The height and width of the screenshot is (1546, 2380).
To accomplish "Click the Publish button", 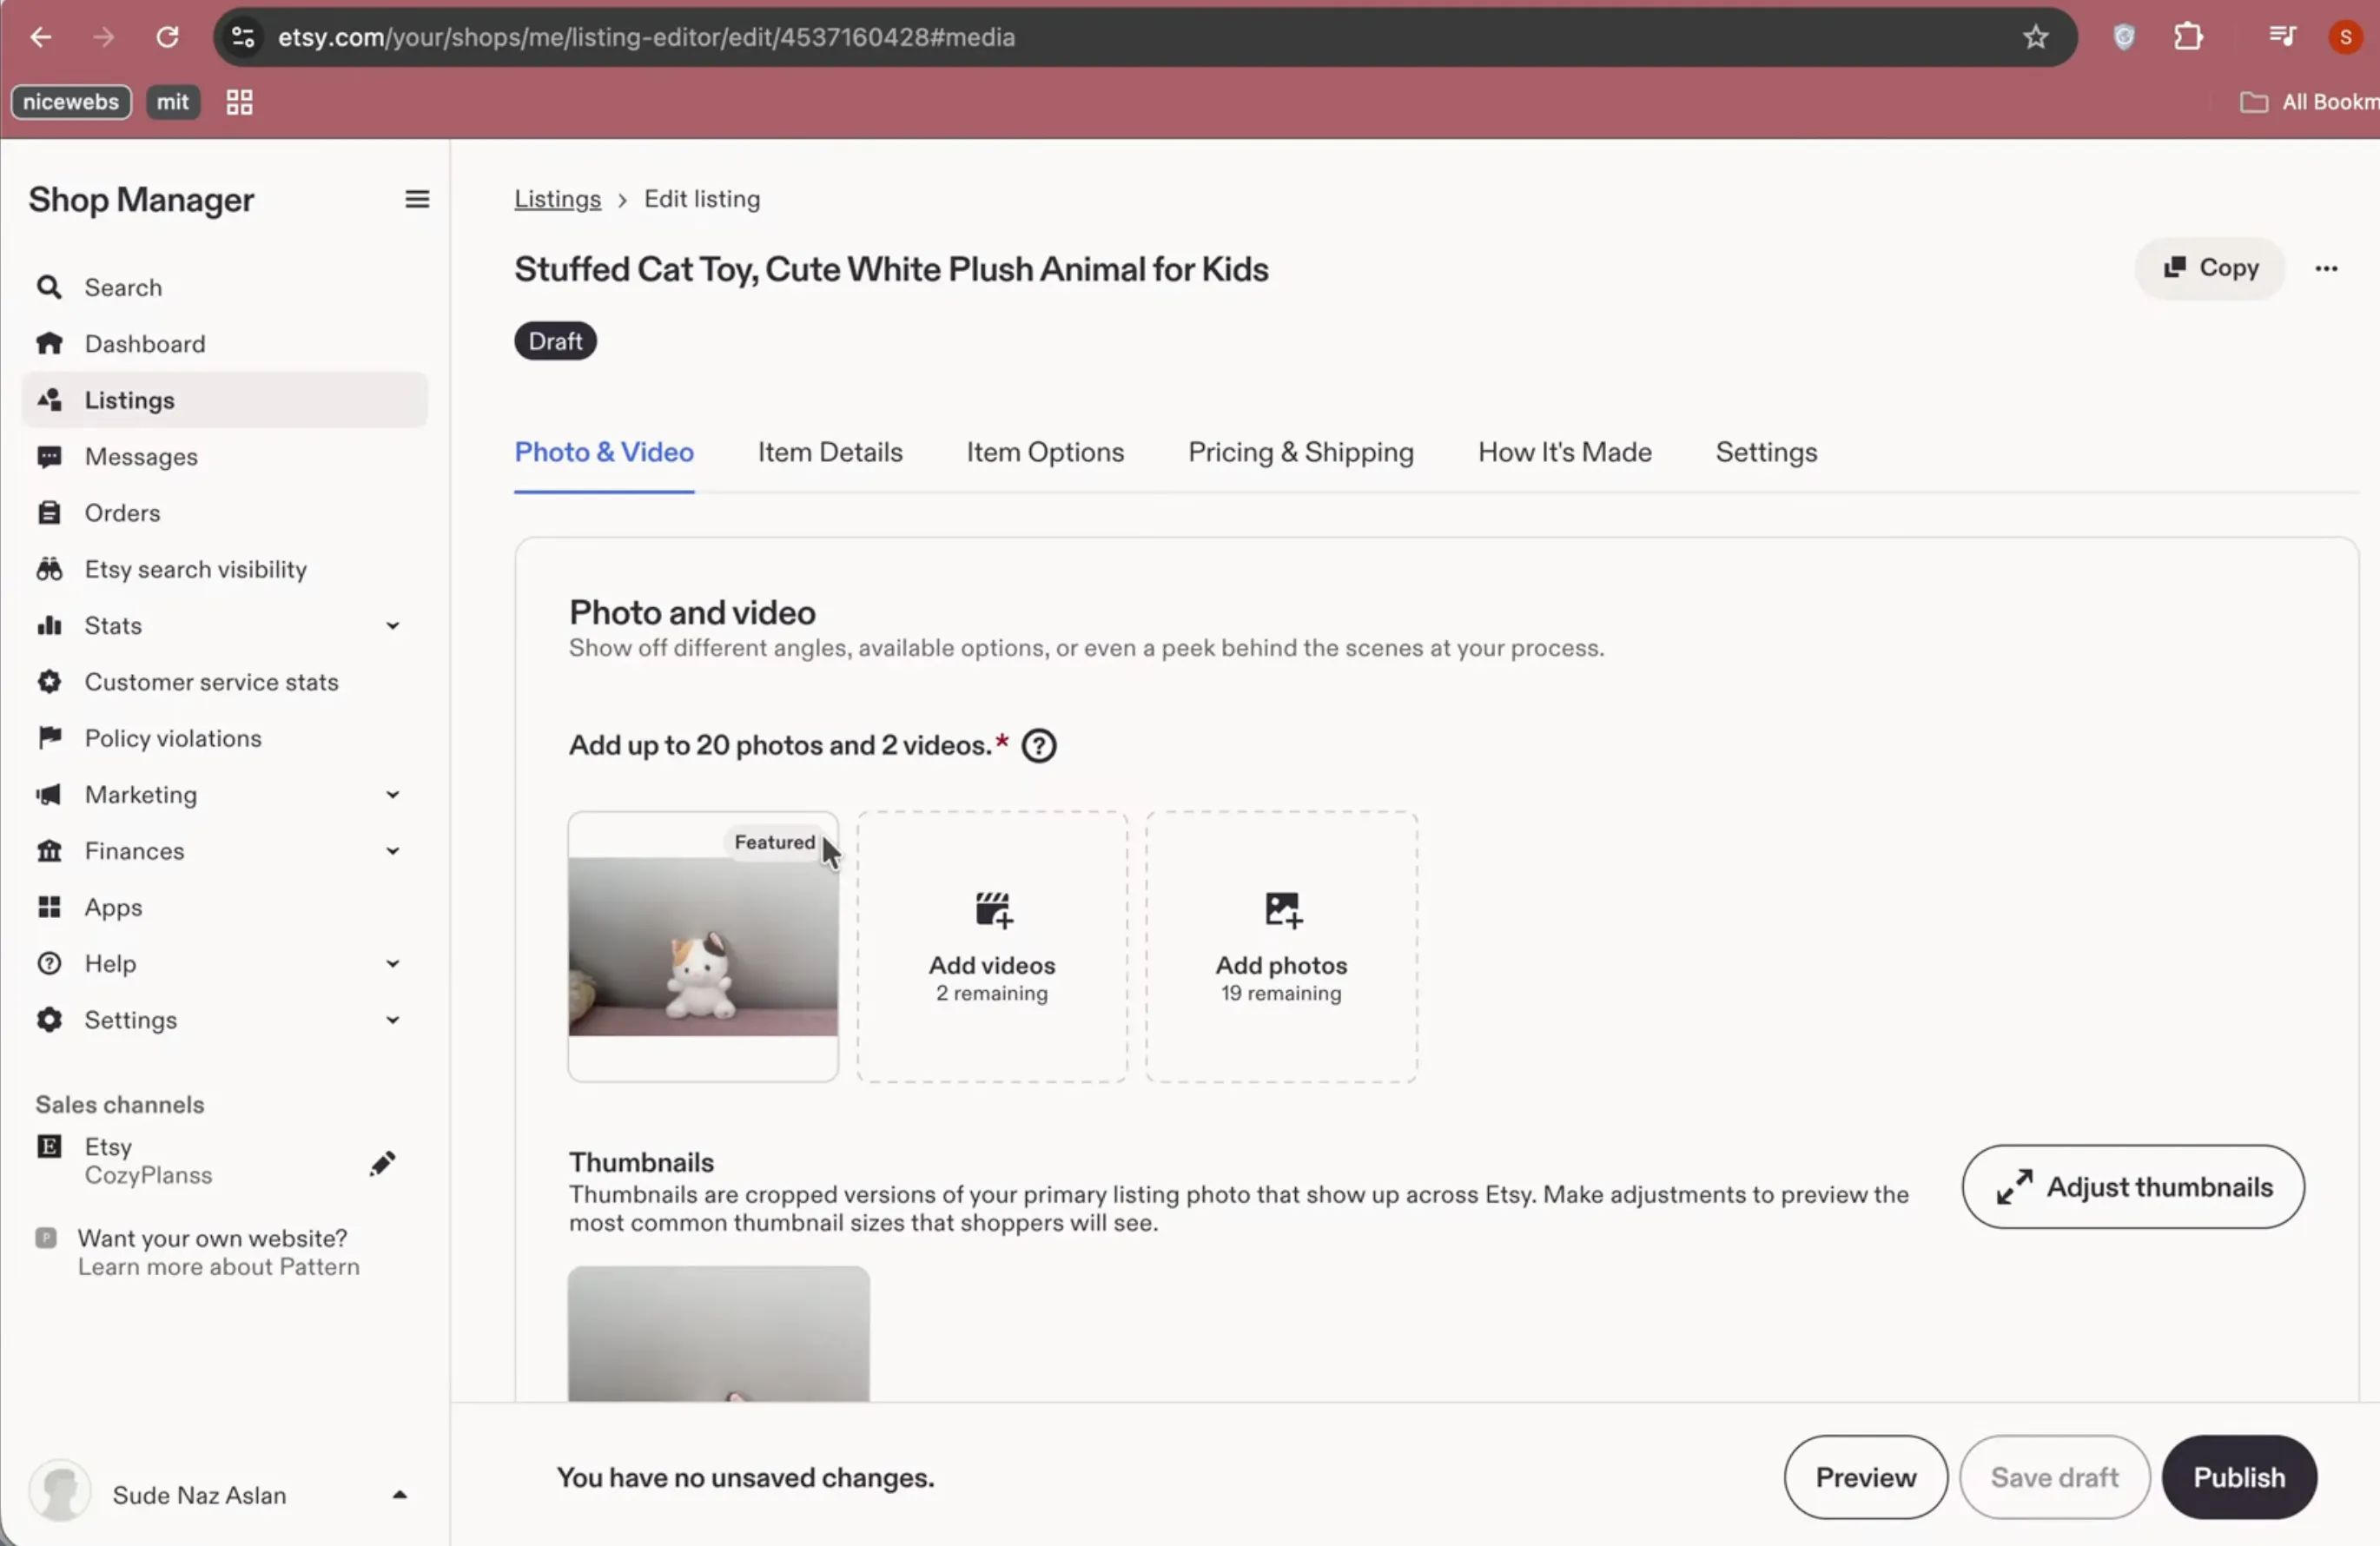I will [x=2239, y=1477].
